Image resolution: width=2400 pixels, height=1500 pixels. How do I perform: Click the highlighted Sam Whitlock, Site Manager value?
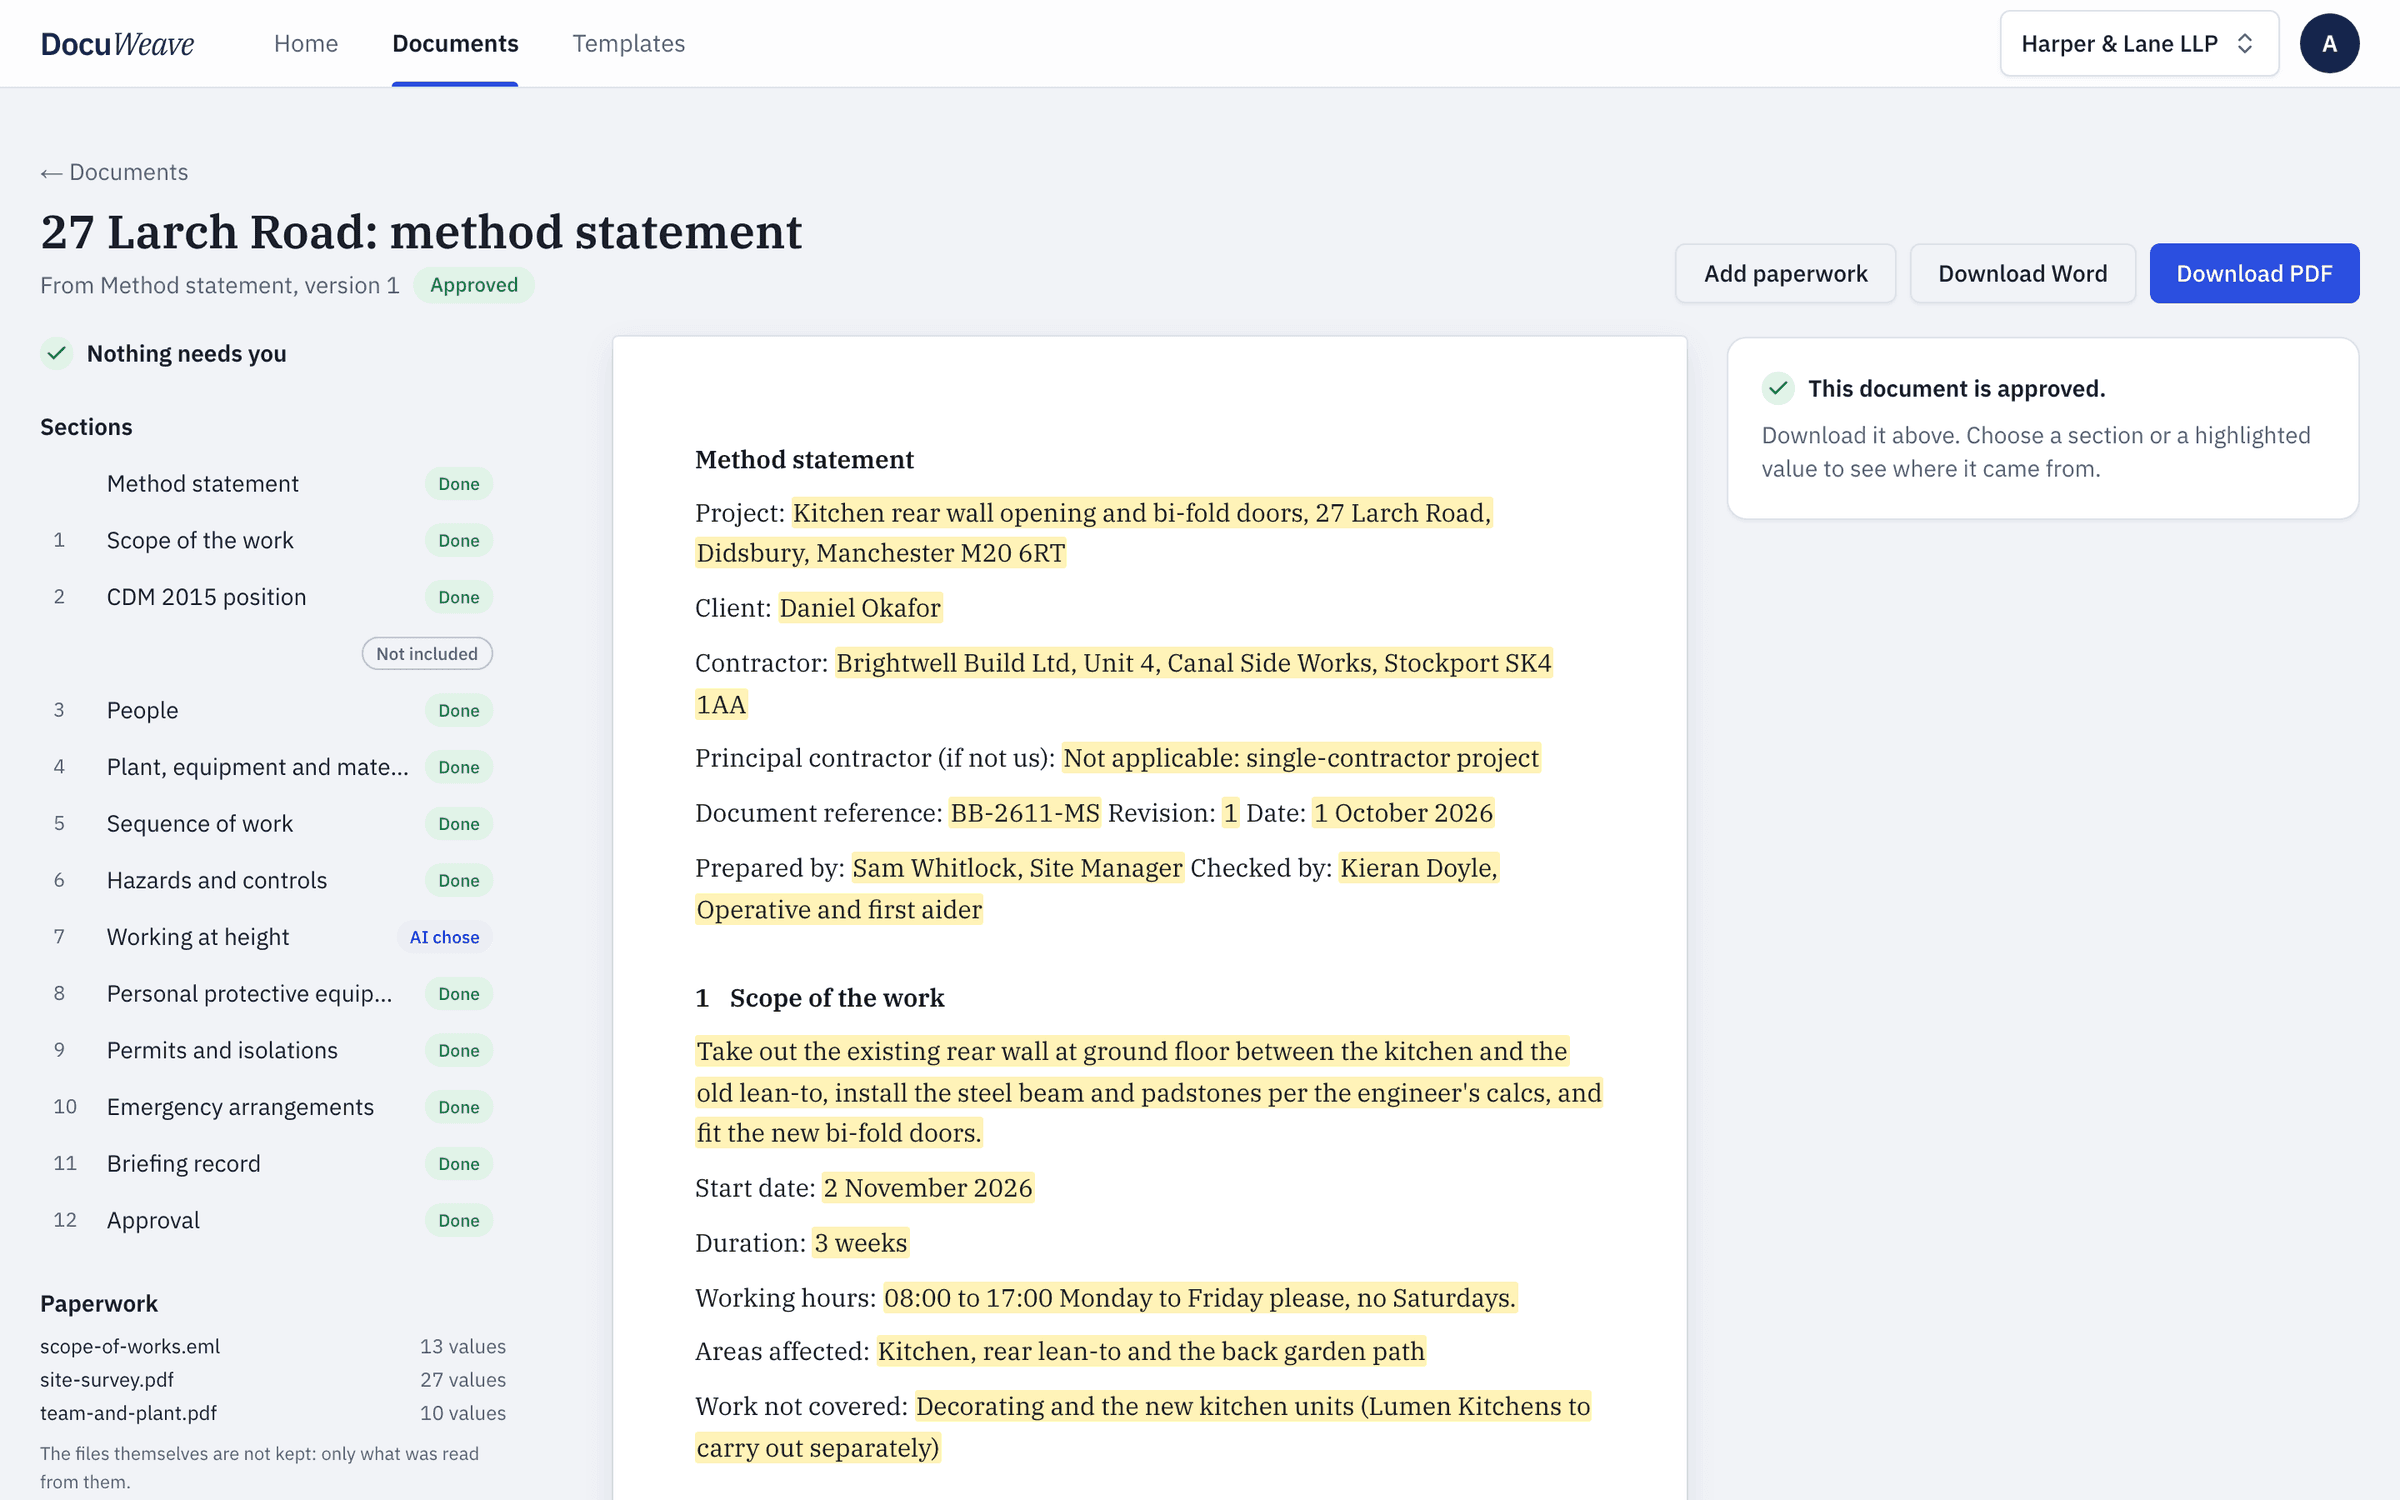pos(1017,868)
